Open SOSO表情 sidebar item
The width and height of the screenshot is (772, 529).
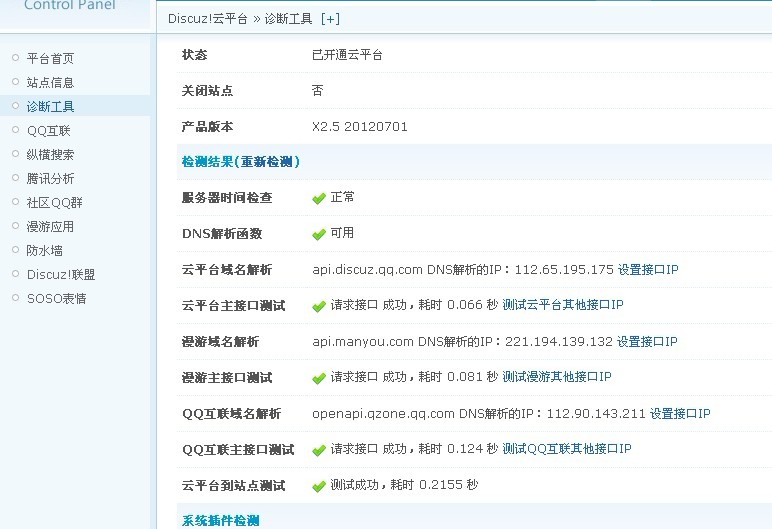[x=57, y=298]
